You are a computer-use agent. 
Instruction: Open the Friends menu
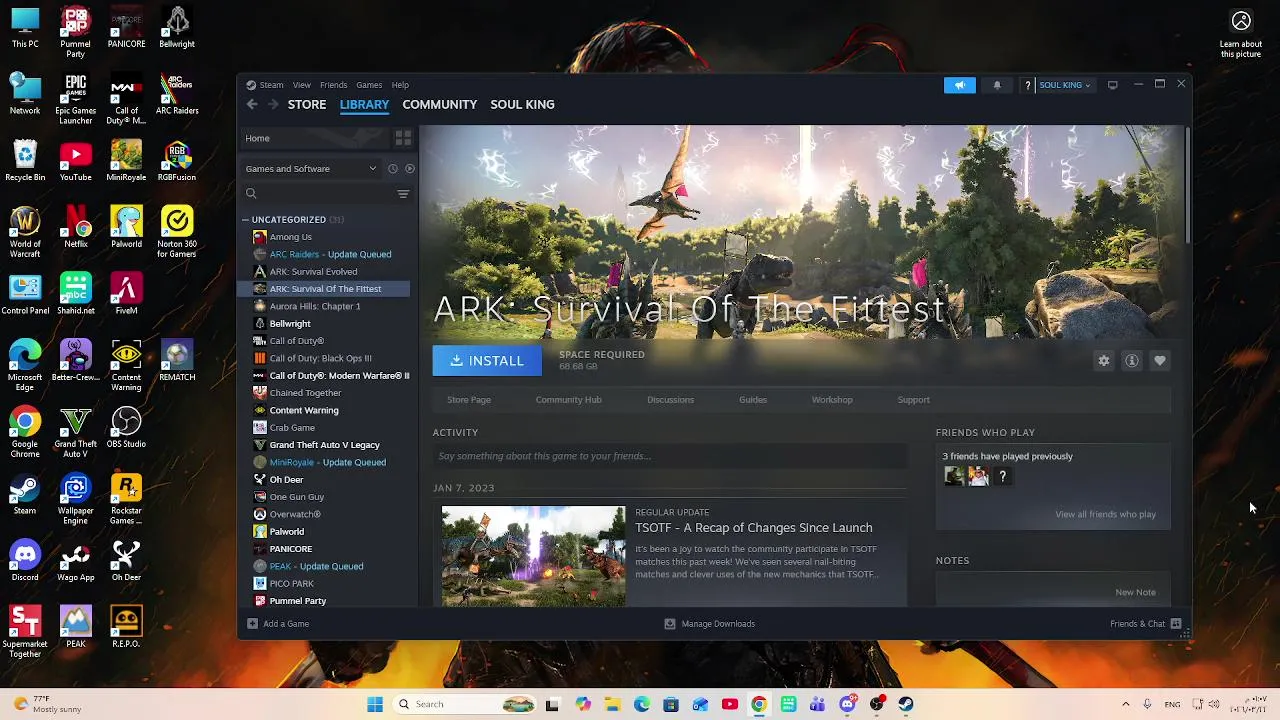(x=333, y=85)
